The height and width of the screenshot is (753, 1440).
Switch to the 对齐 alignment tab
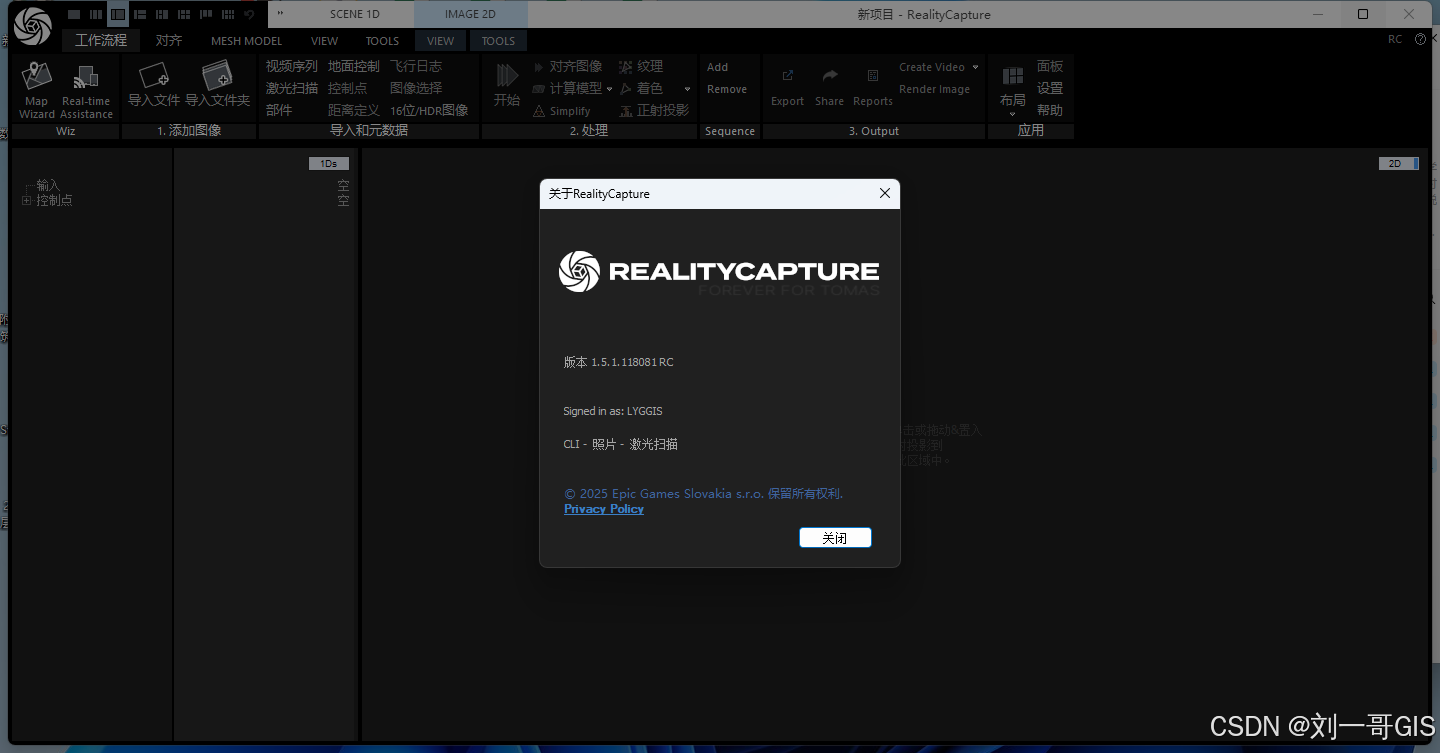[x=169, y=40]
